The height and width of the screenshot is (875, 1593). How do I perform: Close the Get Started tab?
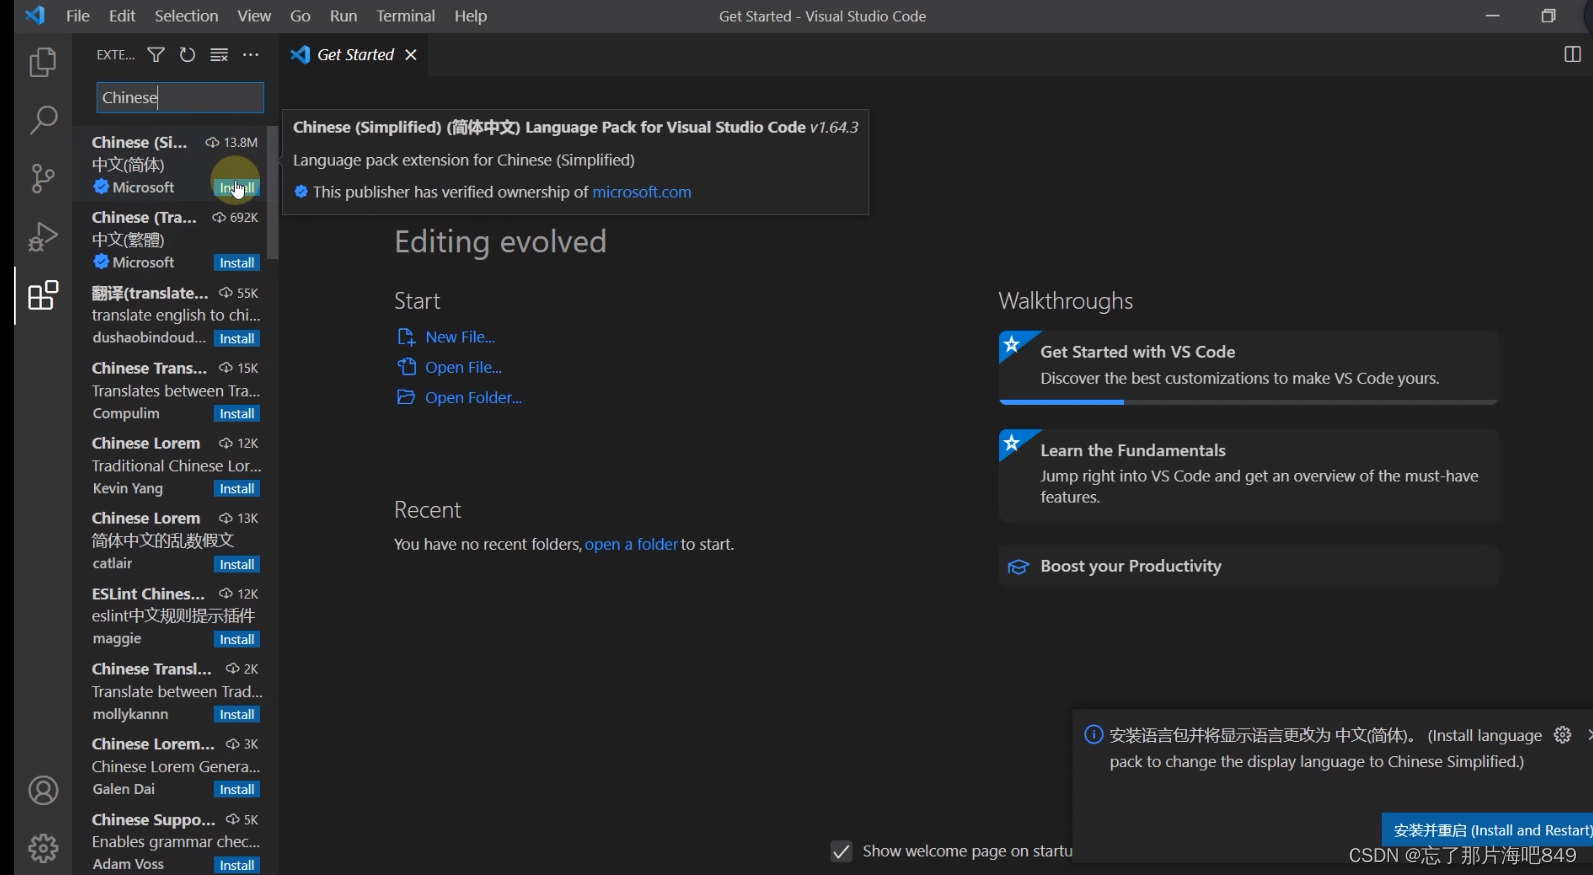click(411, 55)
